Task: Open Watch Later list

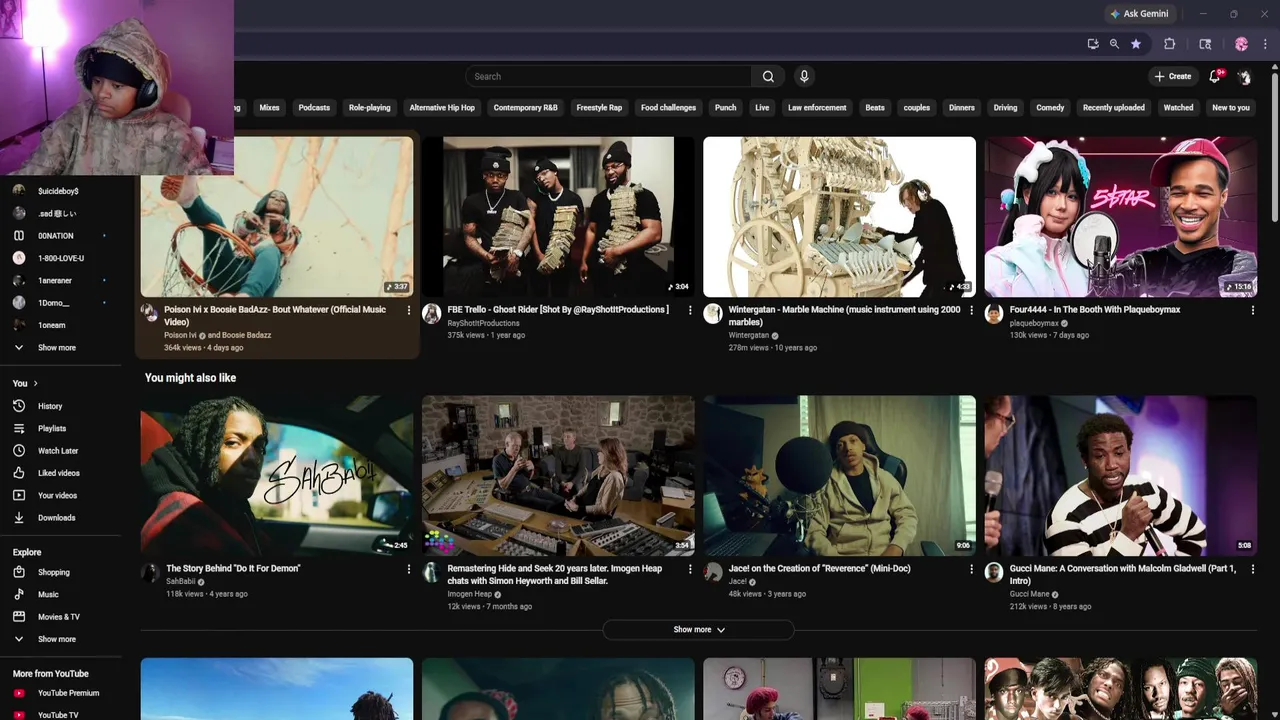Action: click(60, 451)
